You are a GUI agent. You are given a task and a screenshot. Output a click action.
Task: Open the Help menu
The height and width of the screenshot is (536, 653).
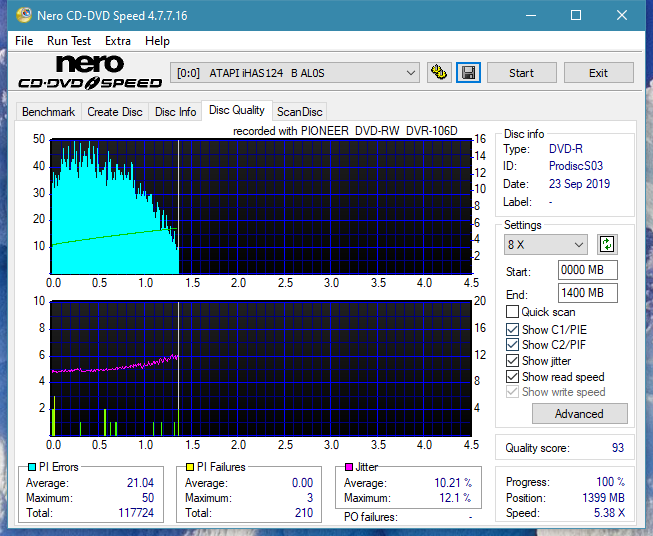coord(157,41)
